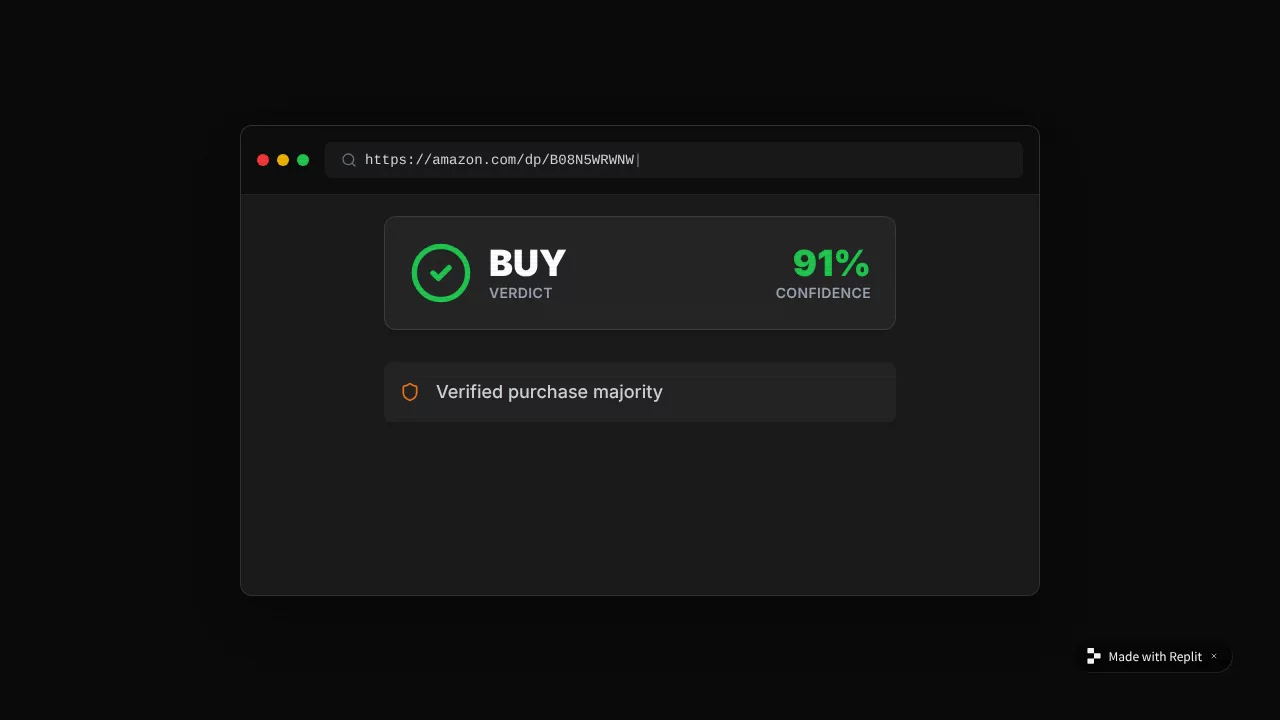Click empty address bar space right of URL
Image resolution: width=1280 pixels, height=720 pixels.
pyautogui.click(x=850, y=160)
